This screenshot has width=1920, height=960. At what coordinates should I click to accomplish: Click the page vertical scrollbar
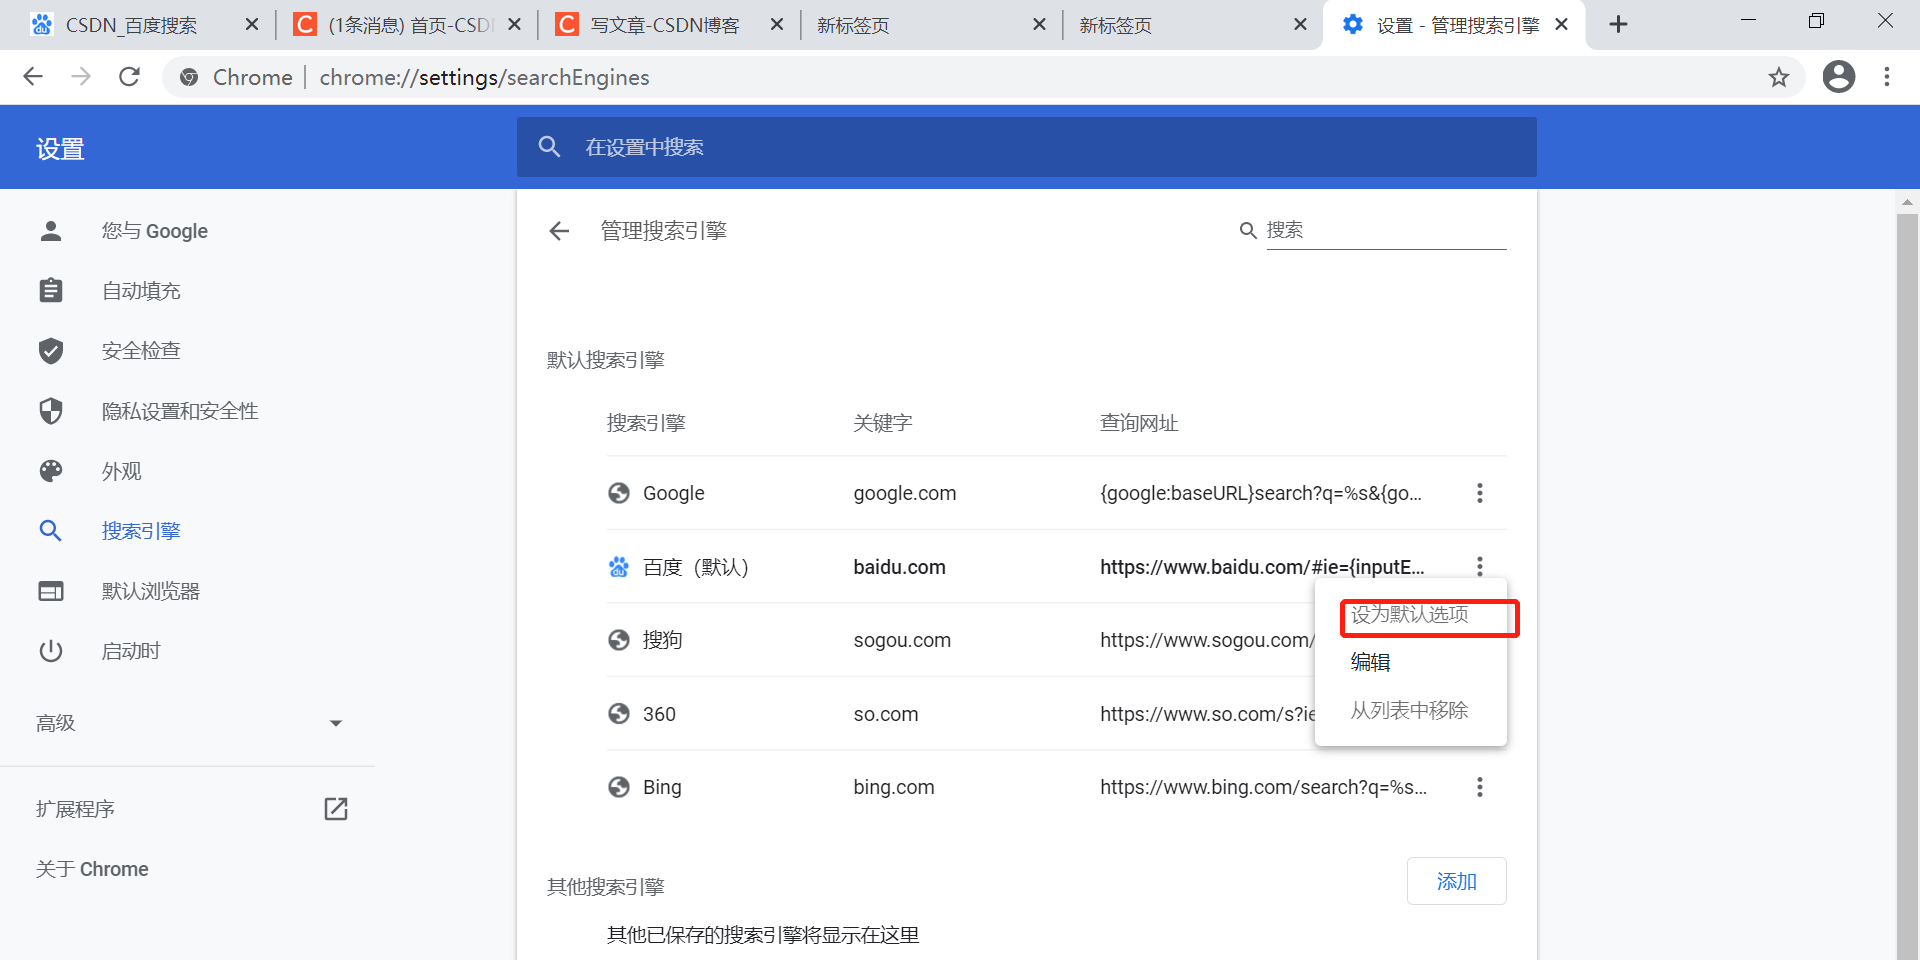coord(1907,585)
